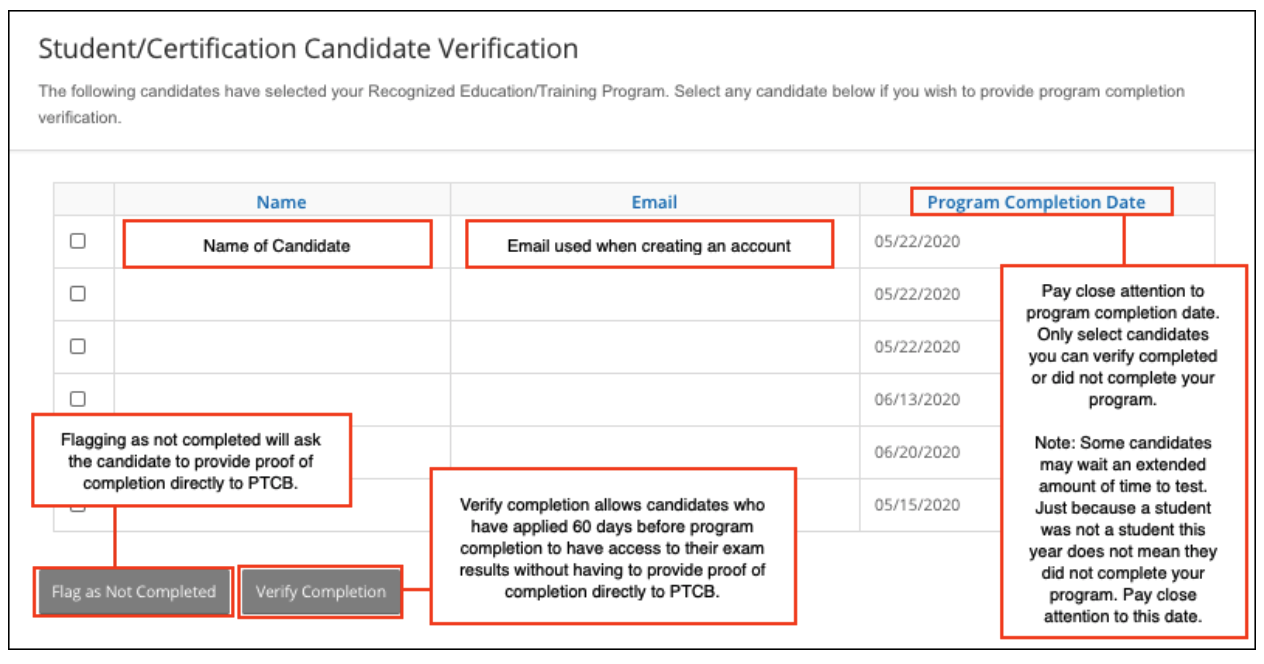
Task: Sort candidates by Email column
Action: (x=655, y=201)
